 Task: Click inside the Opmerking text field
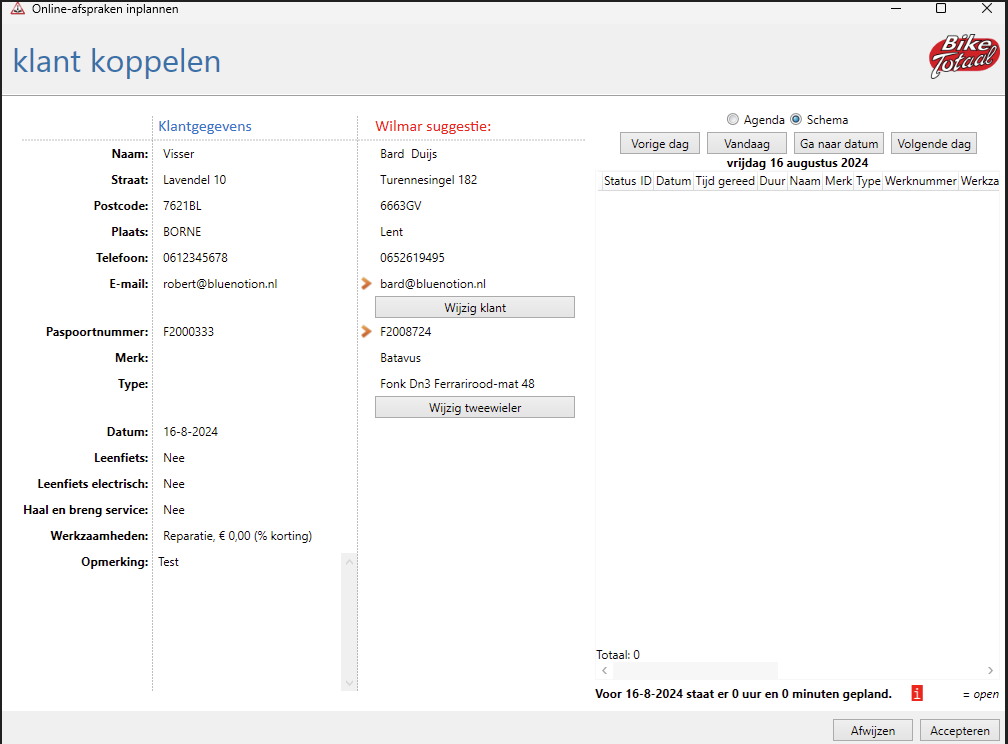coord(247,620)
